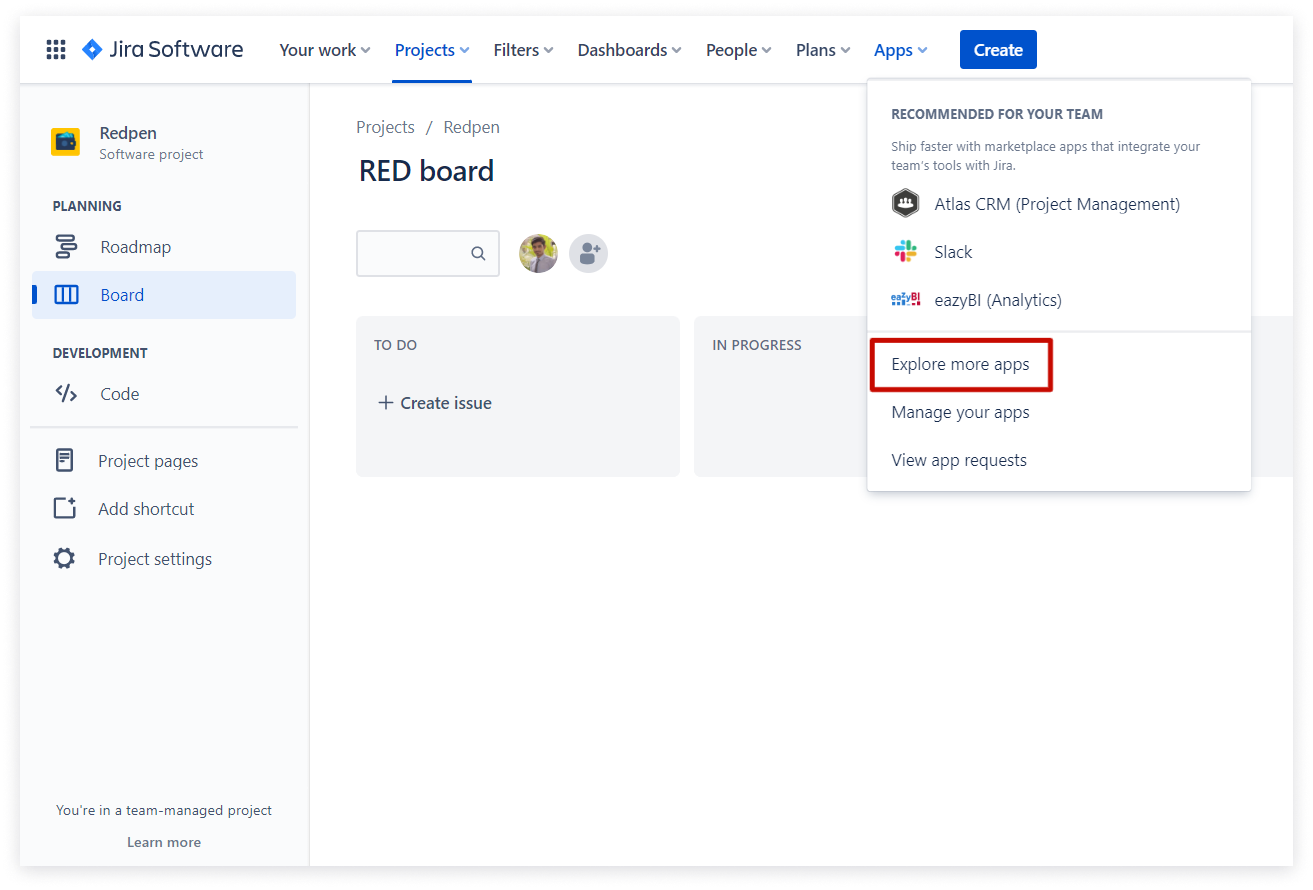Open Board in the sidebar

[164, 295]
